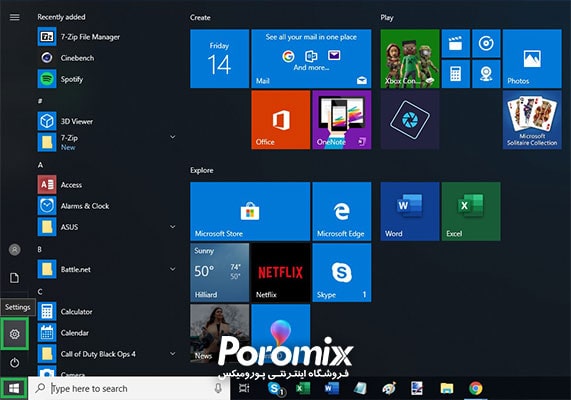Screen dimensions: 571x400
Task: Open Calculator in app list
Action: 65,311
